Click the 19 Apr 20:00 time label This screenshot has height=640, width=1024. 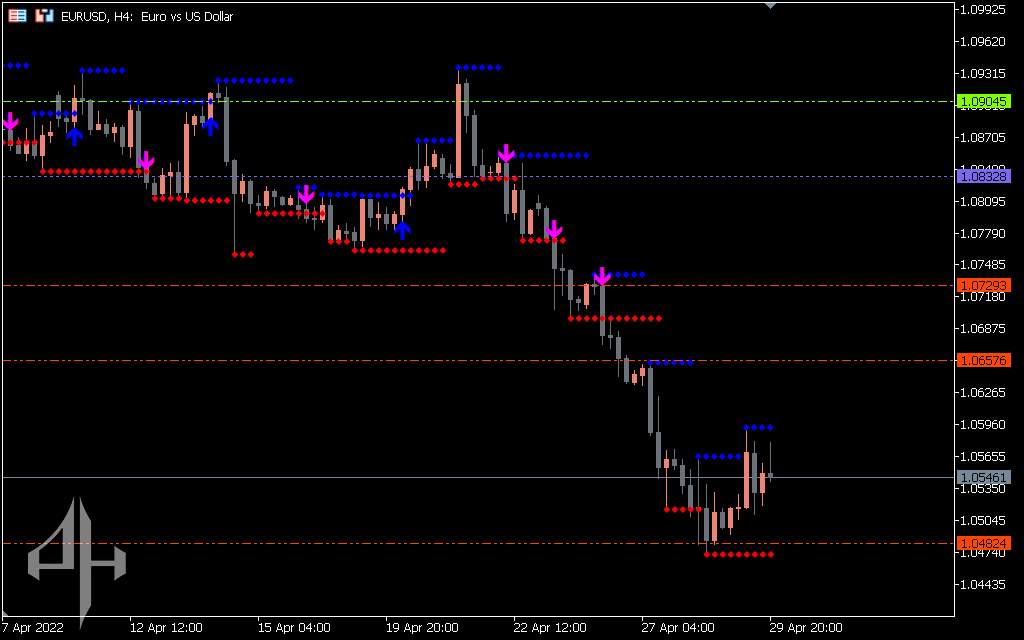coord(422,628)
